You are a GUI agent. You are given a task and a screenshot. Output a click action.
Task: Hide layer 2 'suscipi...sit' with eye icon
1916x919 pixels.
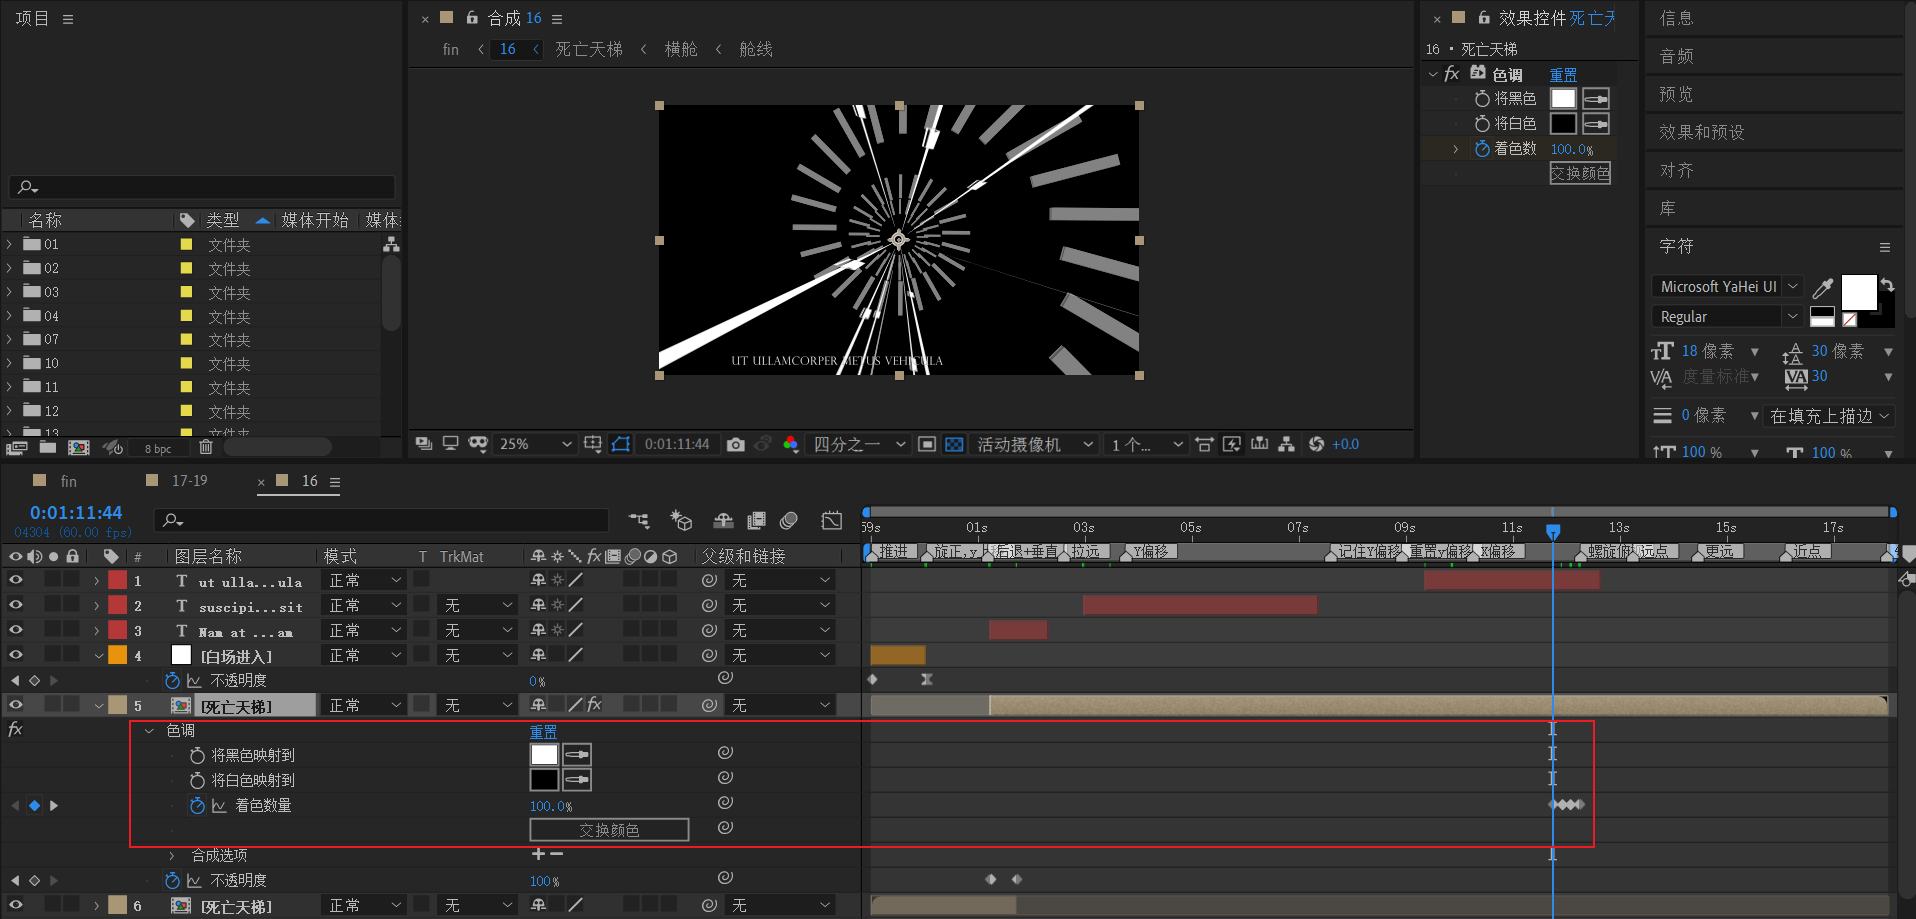tap(15, 605)
